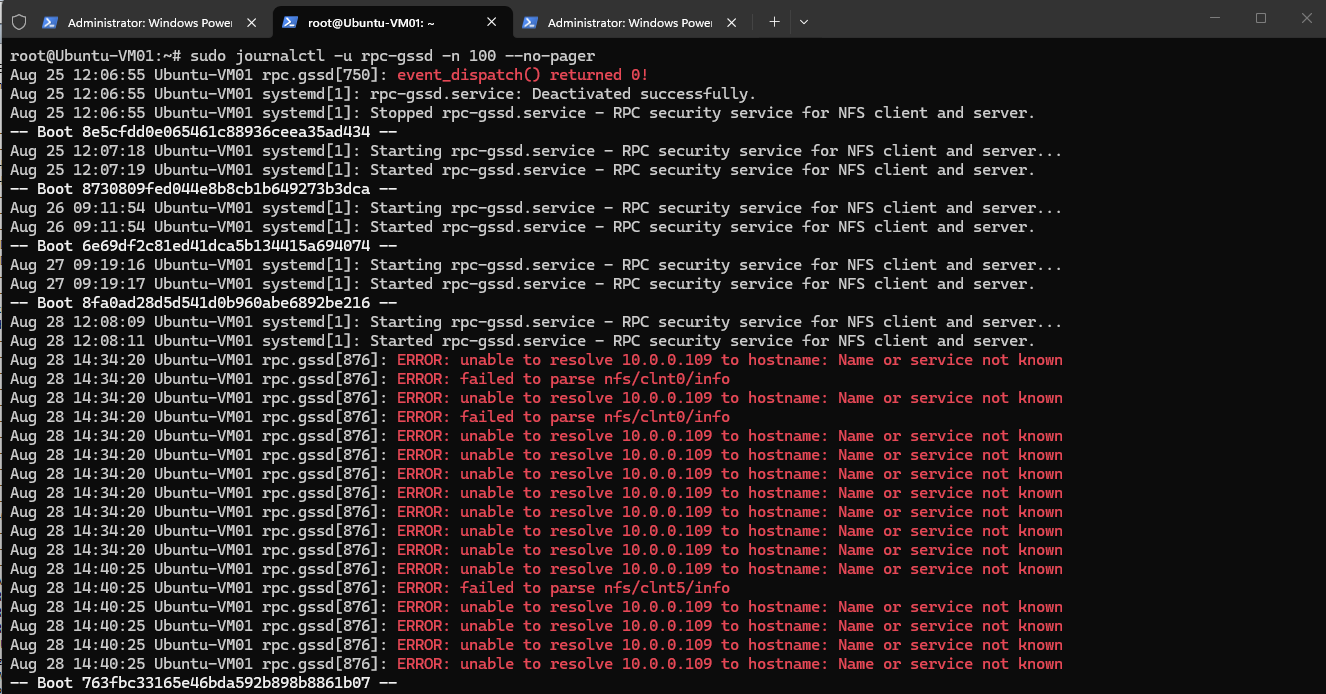Expand the new tab profile dropdown chevron
This screenshot has height=694, width=1326.
804,21
